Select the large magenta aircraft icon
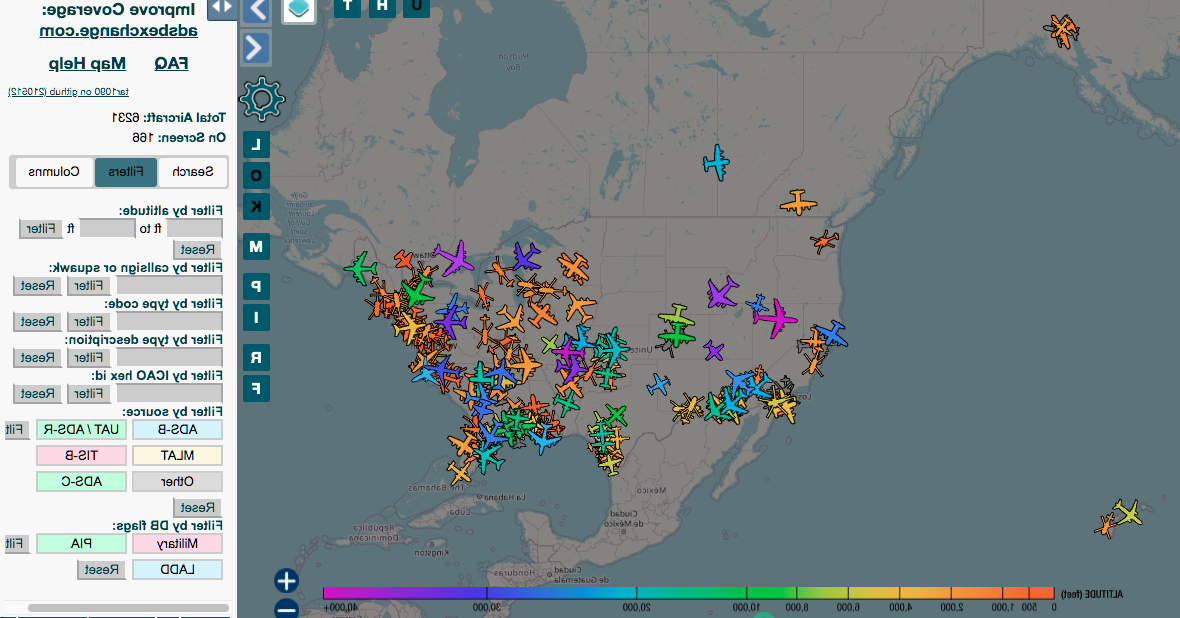This screenshot has height=618, width=1180. pos(775,318)
